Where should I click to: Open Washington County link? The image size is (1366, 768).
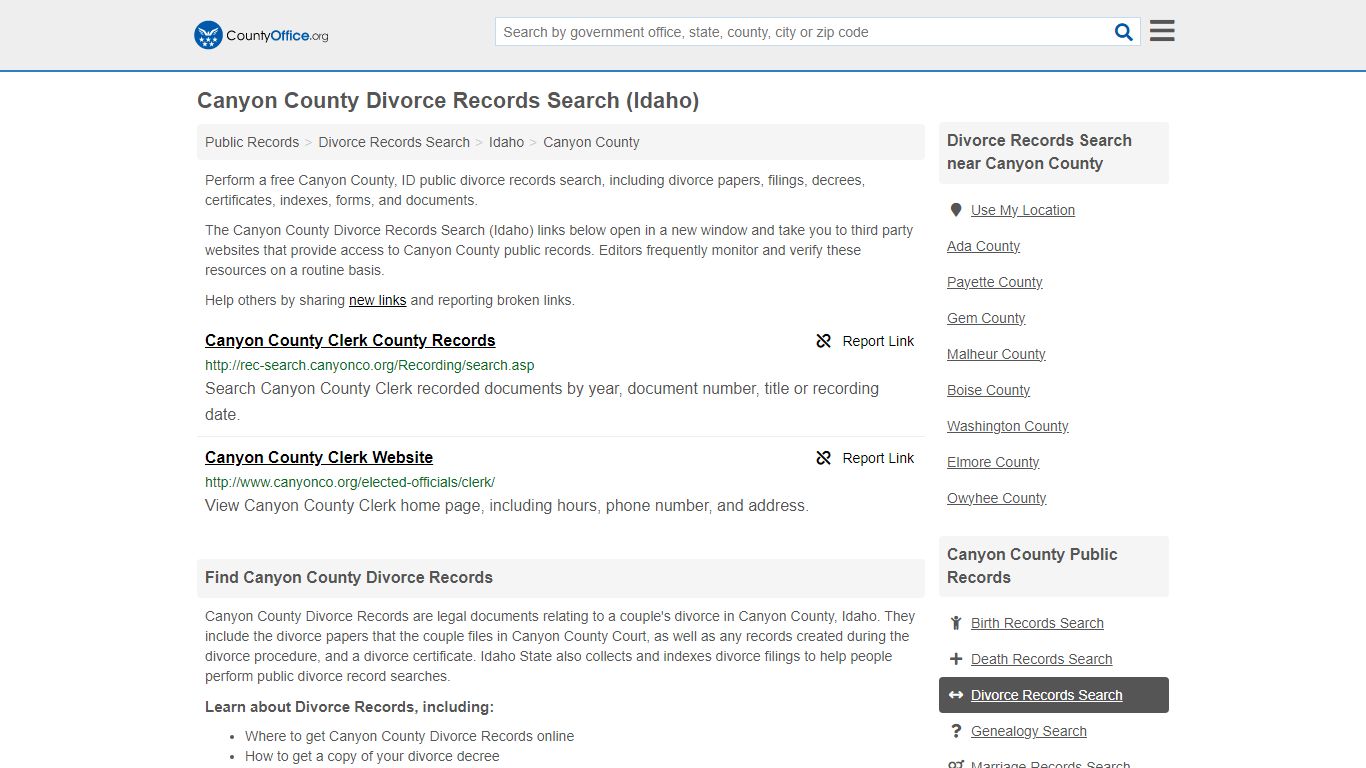(x=1008, y=426)
